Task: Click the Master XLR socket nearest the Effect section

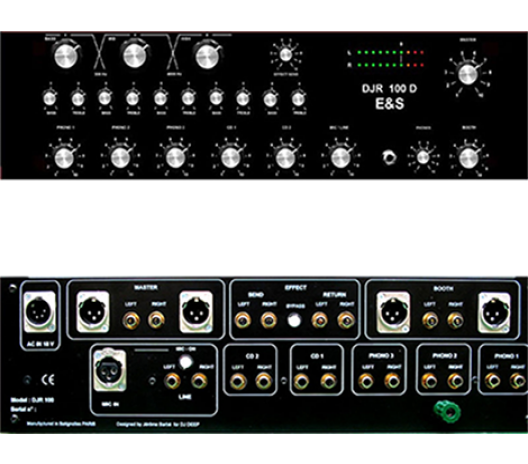Action: coord(196,312)
